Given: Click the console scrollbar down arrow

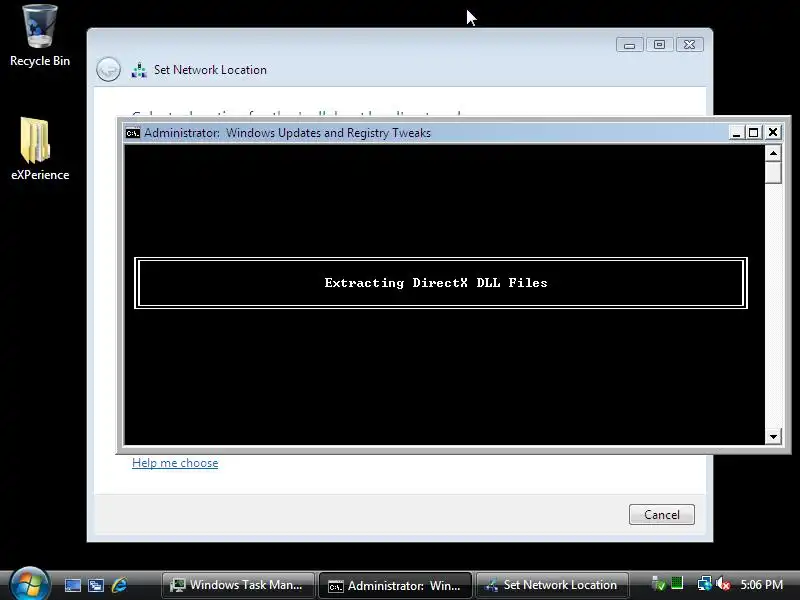Looking at the screenshot, I should pos(773,436).
